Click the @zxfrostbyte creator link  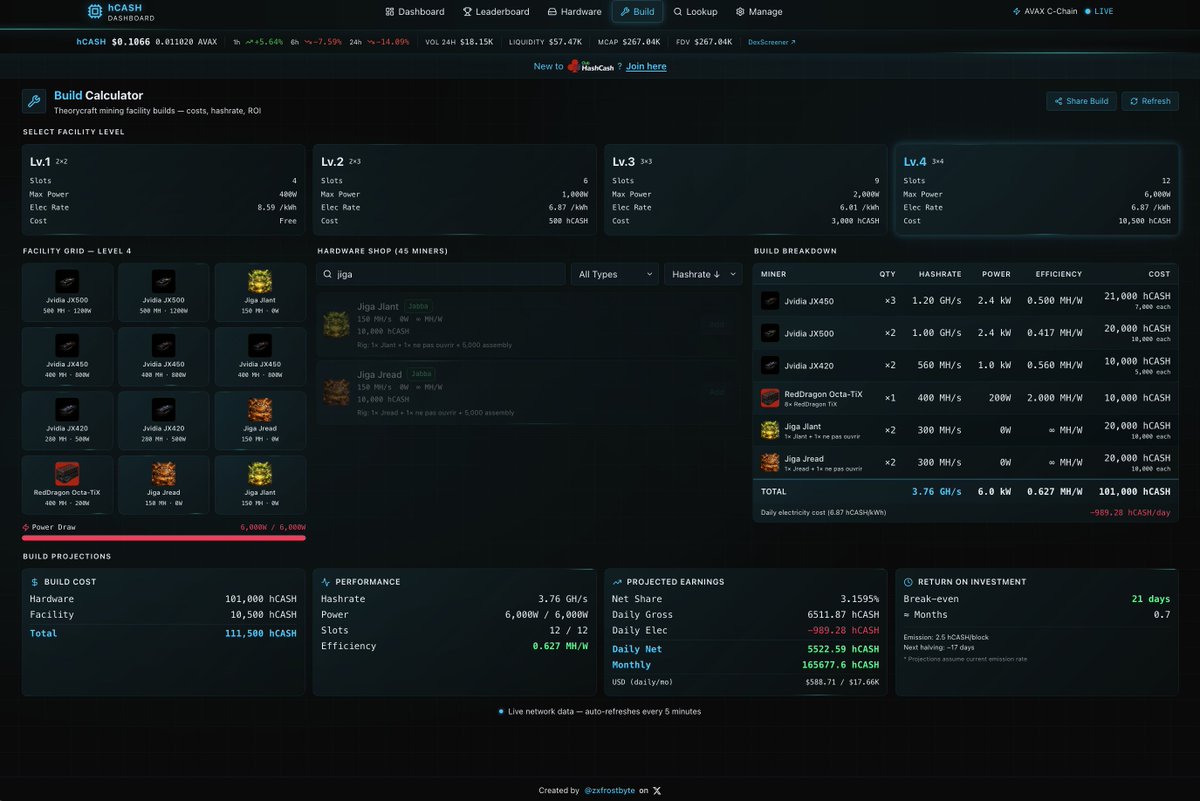[610, 790]
